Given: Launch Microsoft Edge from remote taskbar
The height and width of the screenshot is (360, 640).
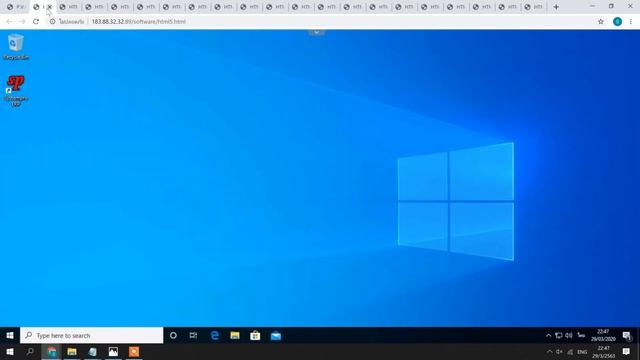Looking at the screenshot, I should coord(214,336).
